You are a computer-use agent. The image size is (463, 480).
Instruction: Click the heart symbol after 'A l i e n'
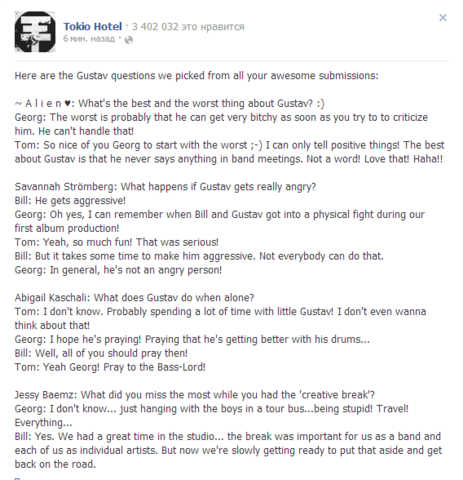67,104
